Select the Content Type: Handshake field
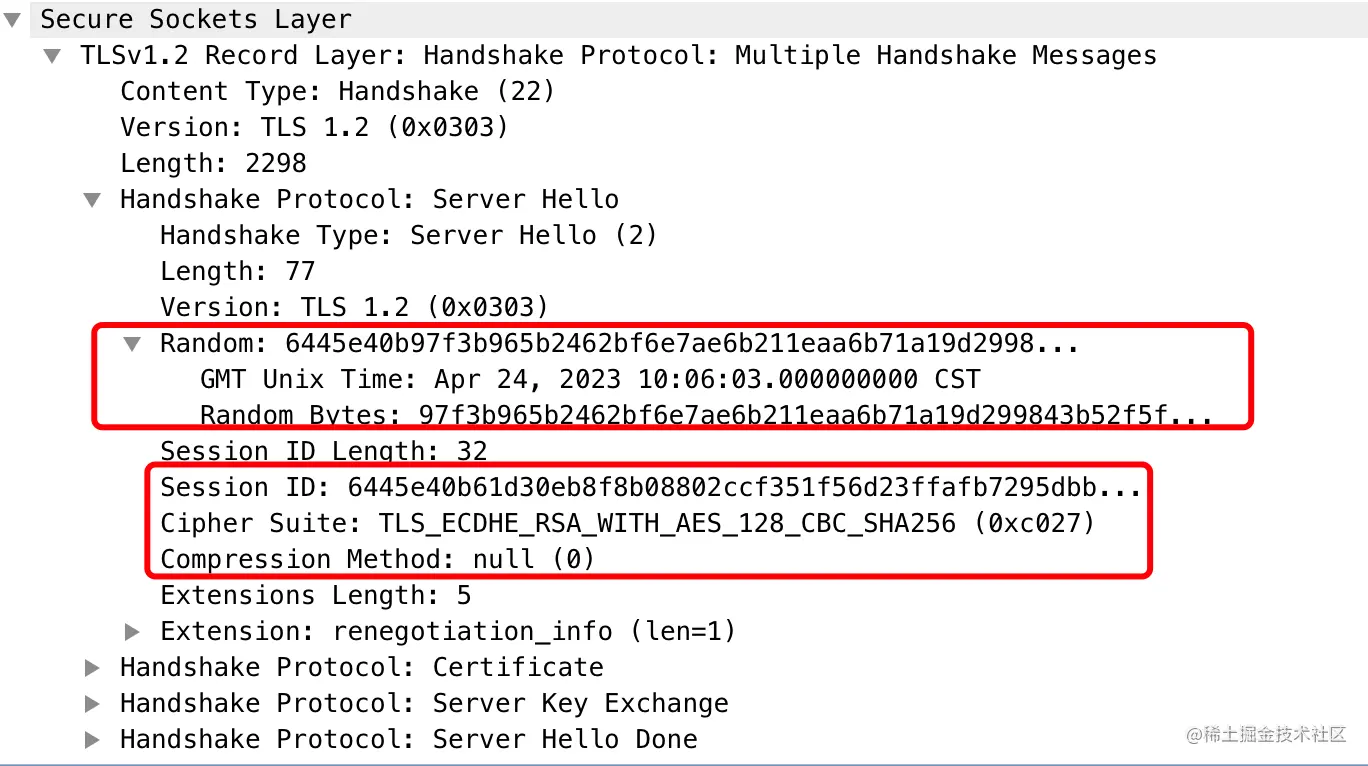The height and width of the screenshot is (766, 1368). [337, 91]
